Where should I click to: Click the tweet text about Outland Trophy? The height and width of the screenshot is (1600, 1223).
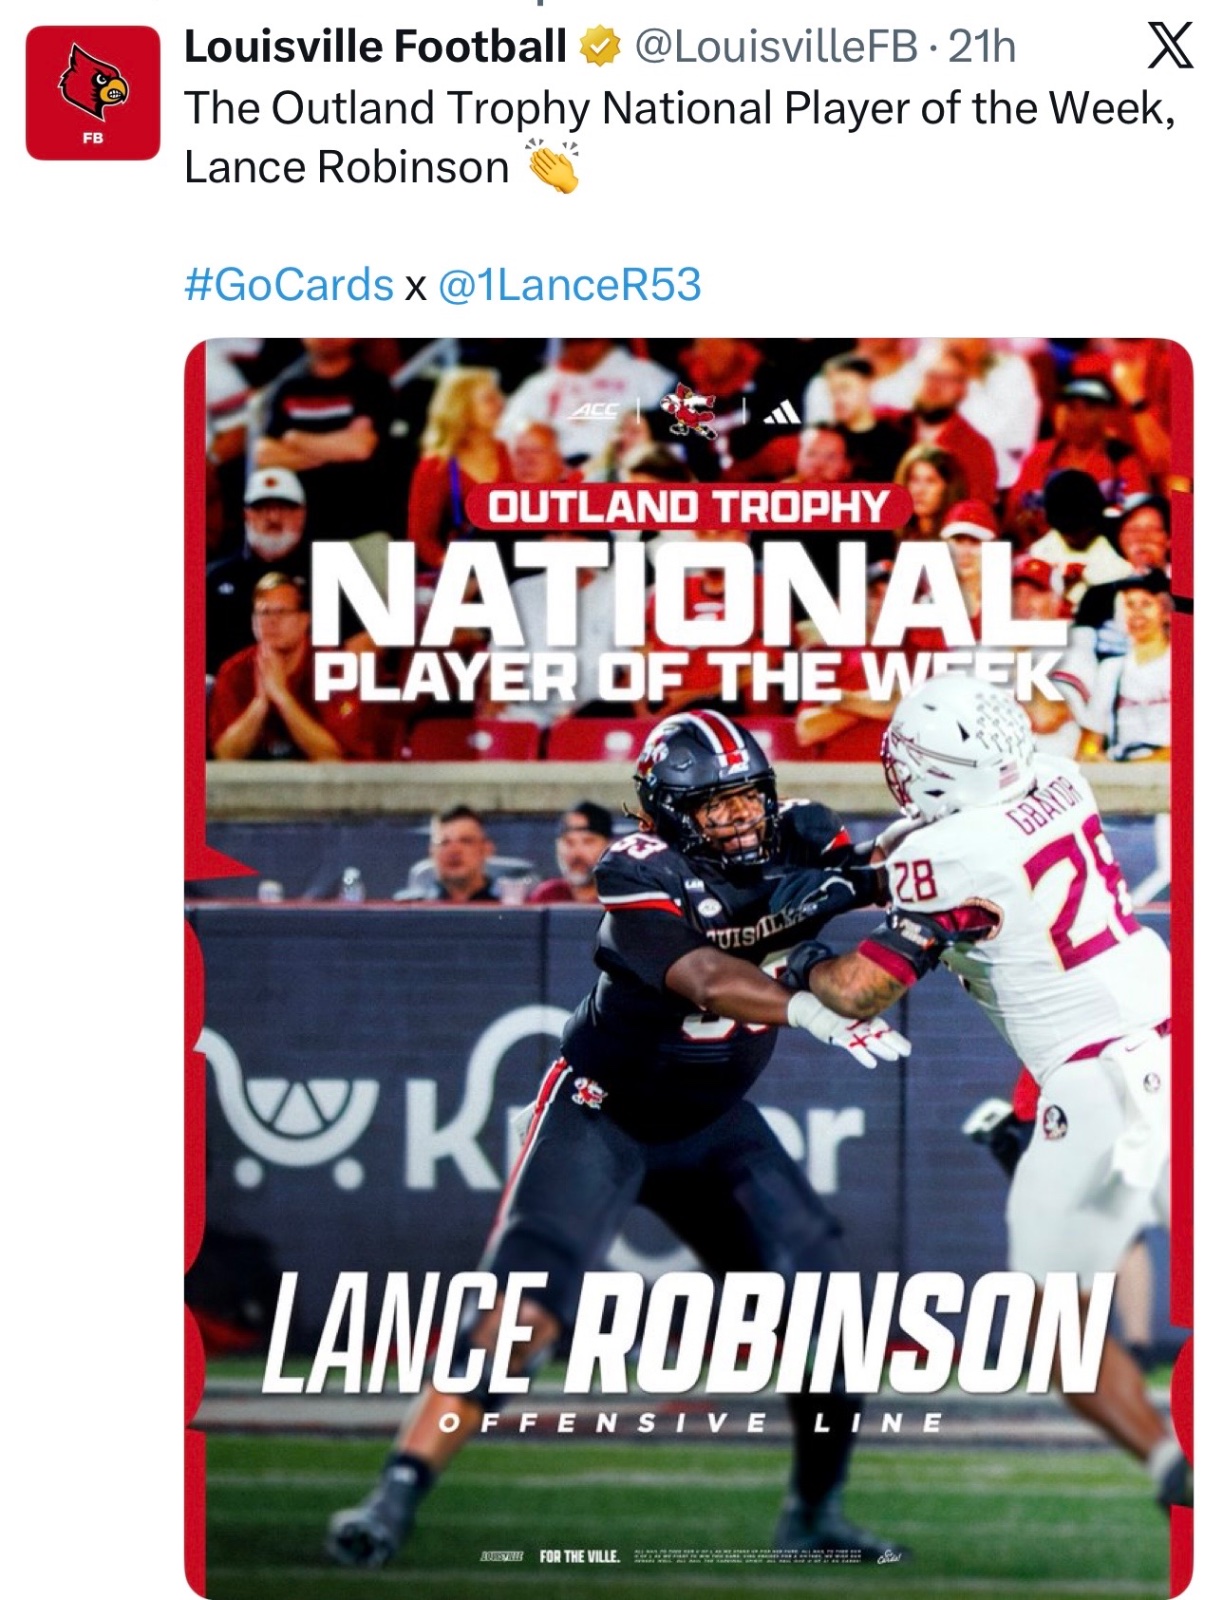(x=680, y=137)
